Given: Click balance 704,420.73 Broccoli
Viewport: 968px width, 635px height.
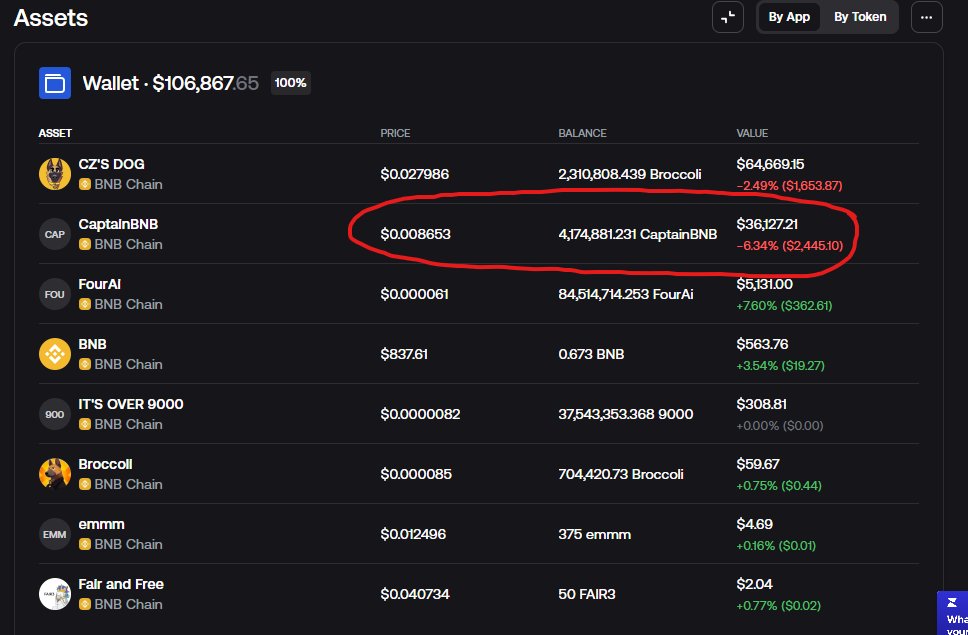Looking at the screenshot, I should 620,474.
